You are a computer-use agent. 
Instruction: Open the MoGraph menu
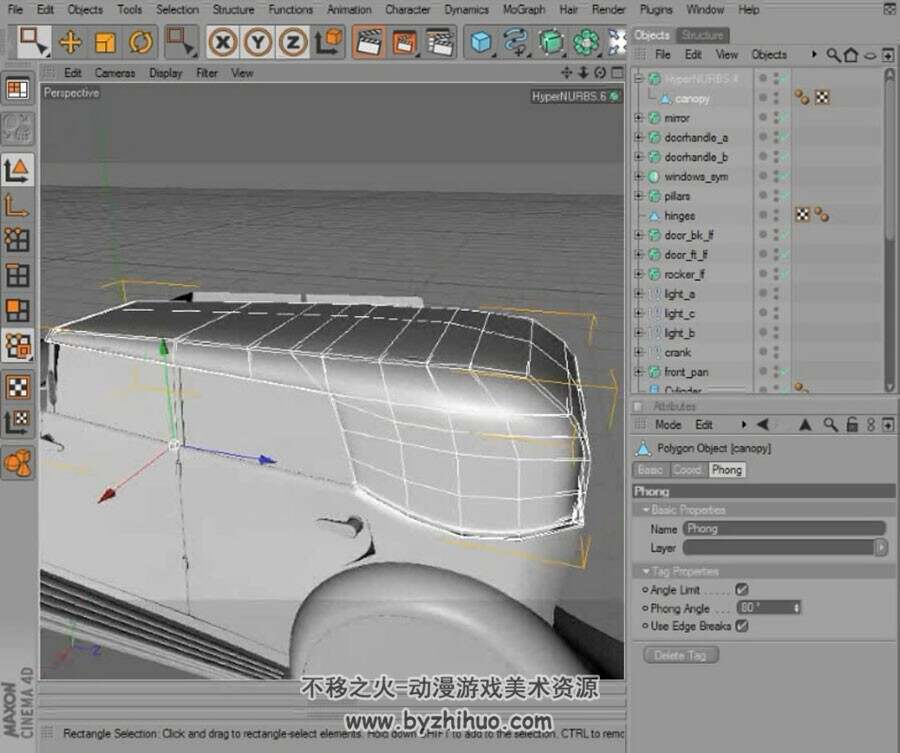[x=523, y=10]
